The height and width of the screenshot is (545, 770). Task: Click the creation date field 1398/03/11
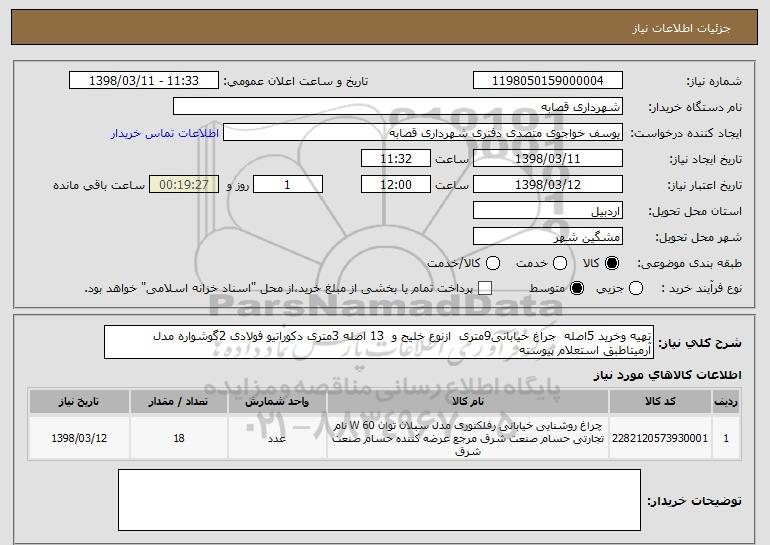pos(548,159)
